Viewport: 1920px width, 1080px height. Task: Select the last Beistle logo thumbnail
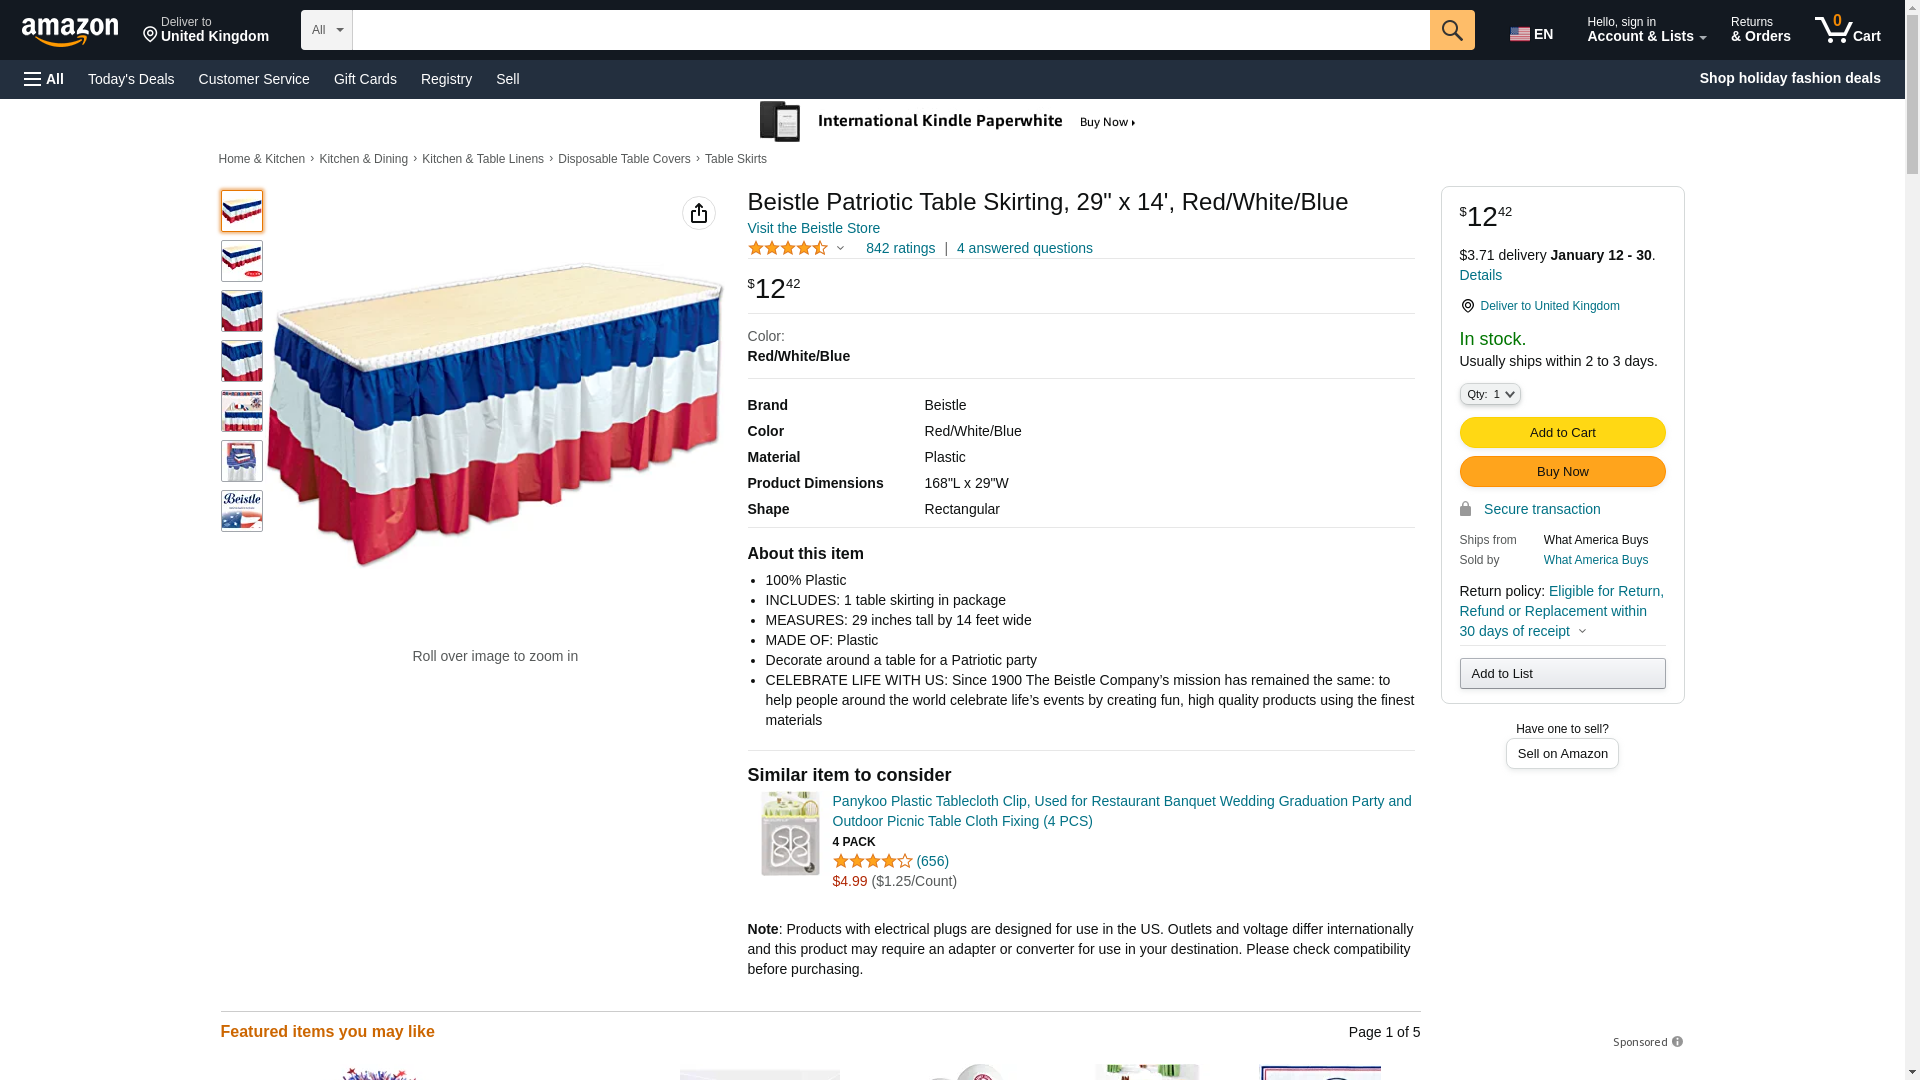coord(242,511)
